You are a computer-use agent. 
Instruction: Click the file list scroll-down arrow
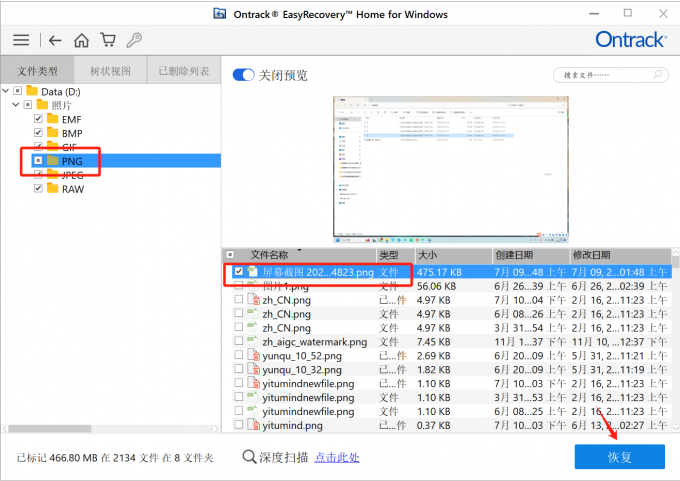675,428
